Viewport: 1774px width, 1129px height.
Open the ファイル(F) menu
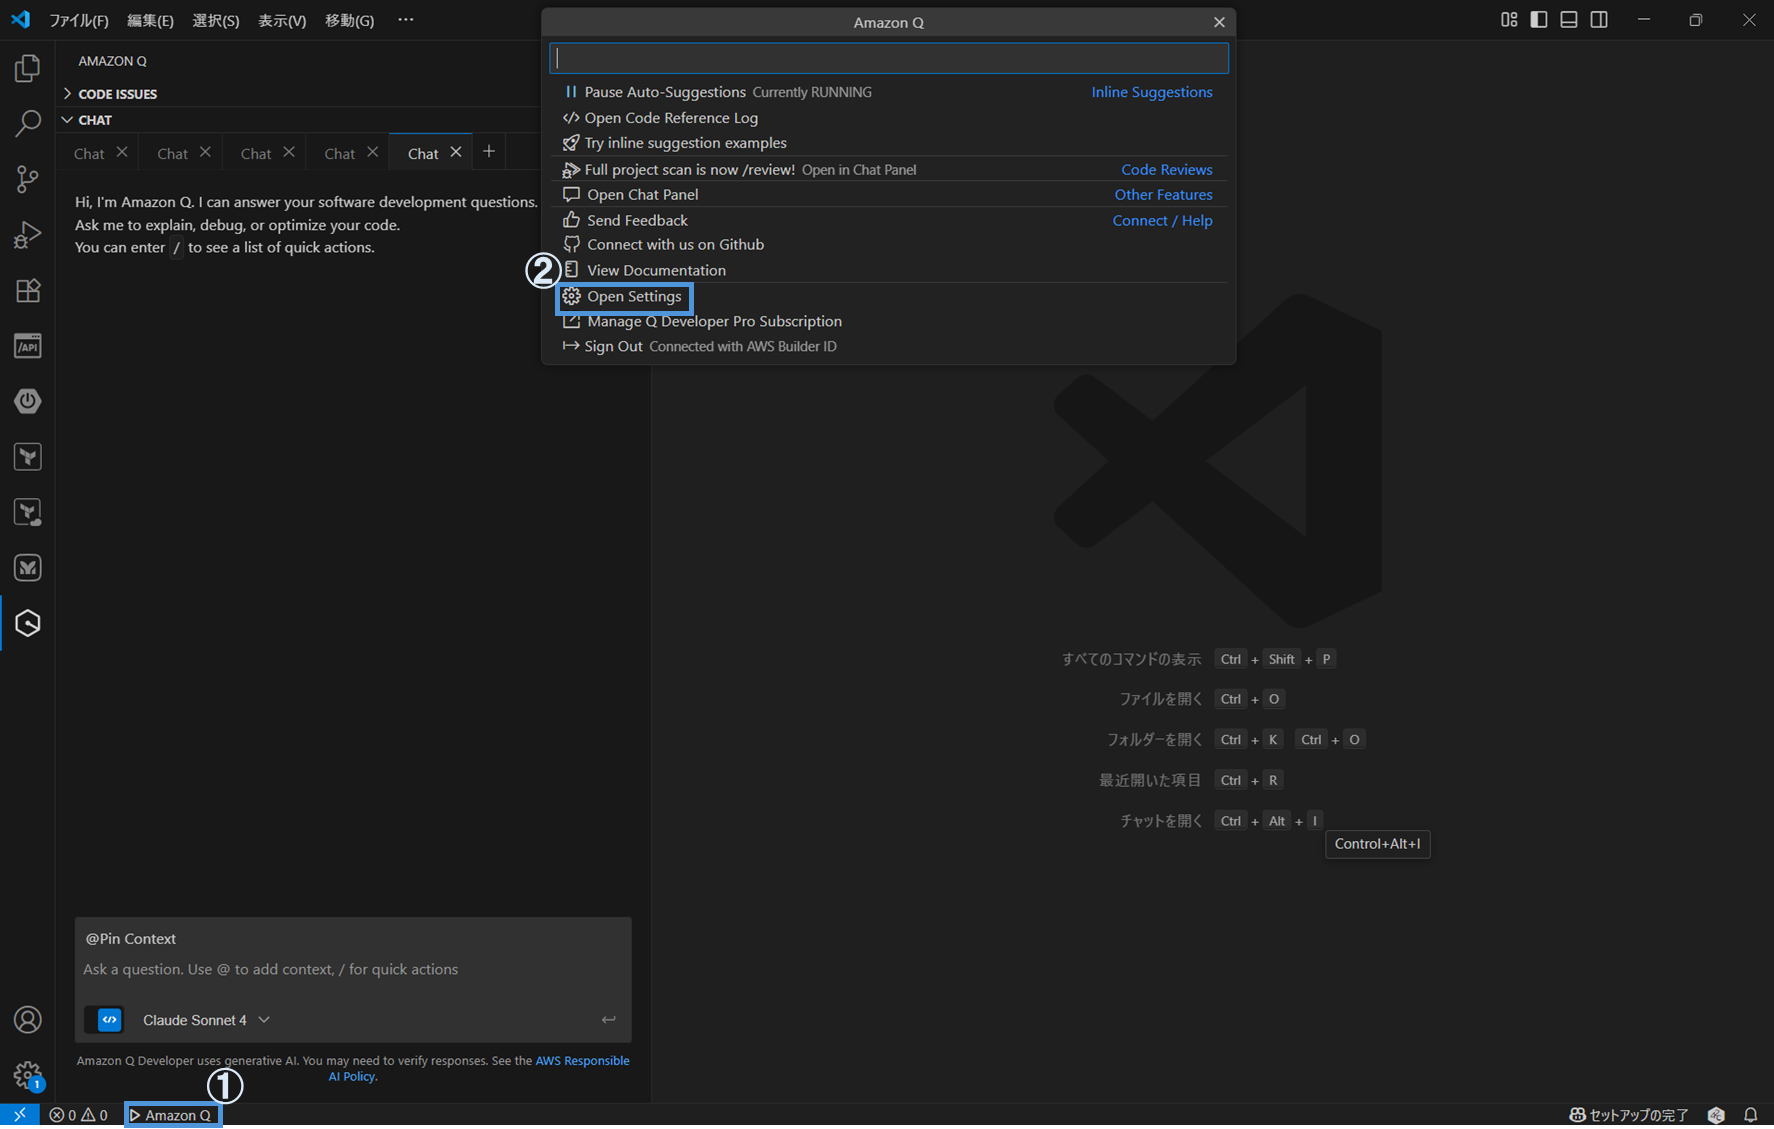pyautogui.click(x=79, y=20)
